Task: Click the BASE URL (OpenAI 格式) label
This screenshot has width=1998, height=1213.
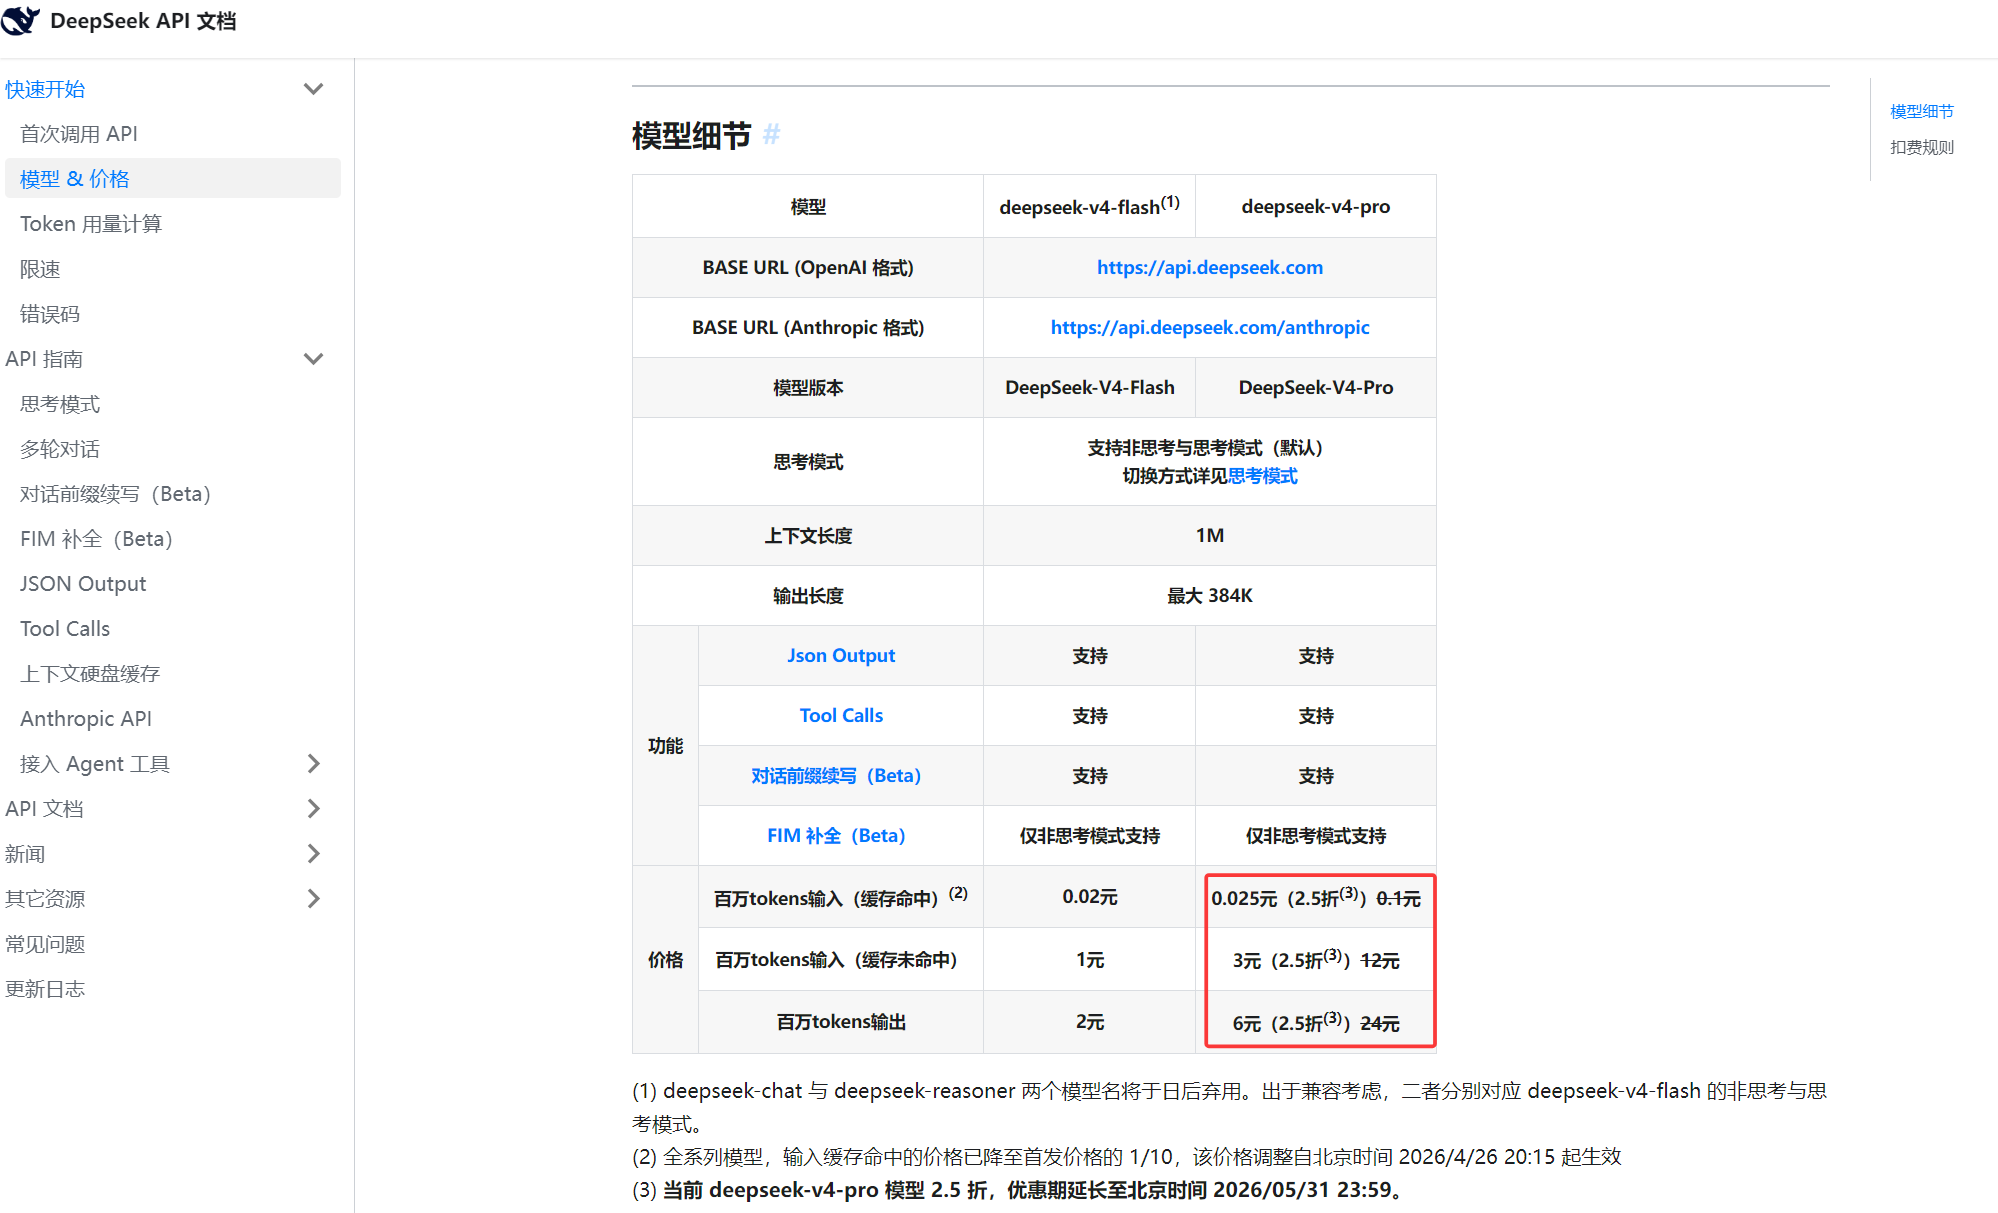Action: coord(808,267)
